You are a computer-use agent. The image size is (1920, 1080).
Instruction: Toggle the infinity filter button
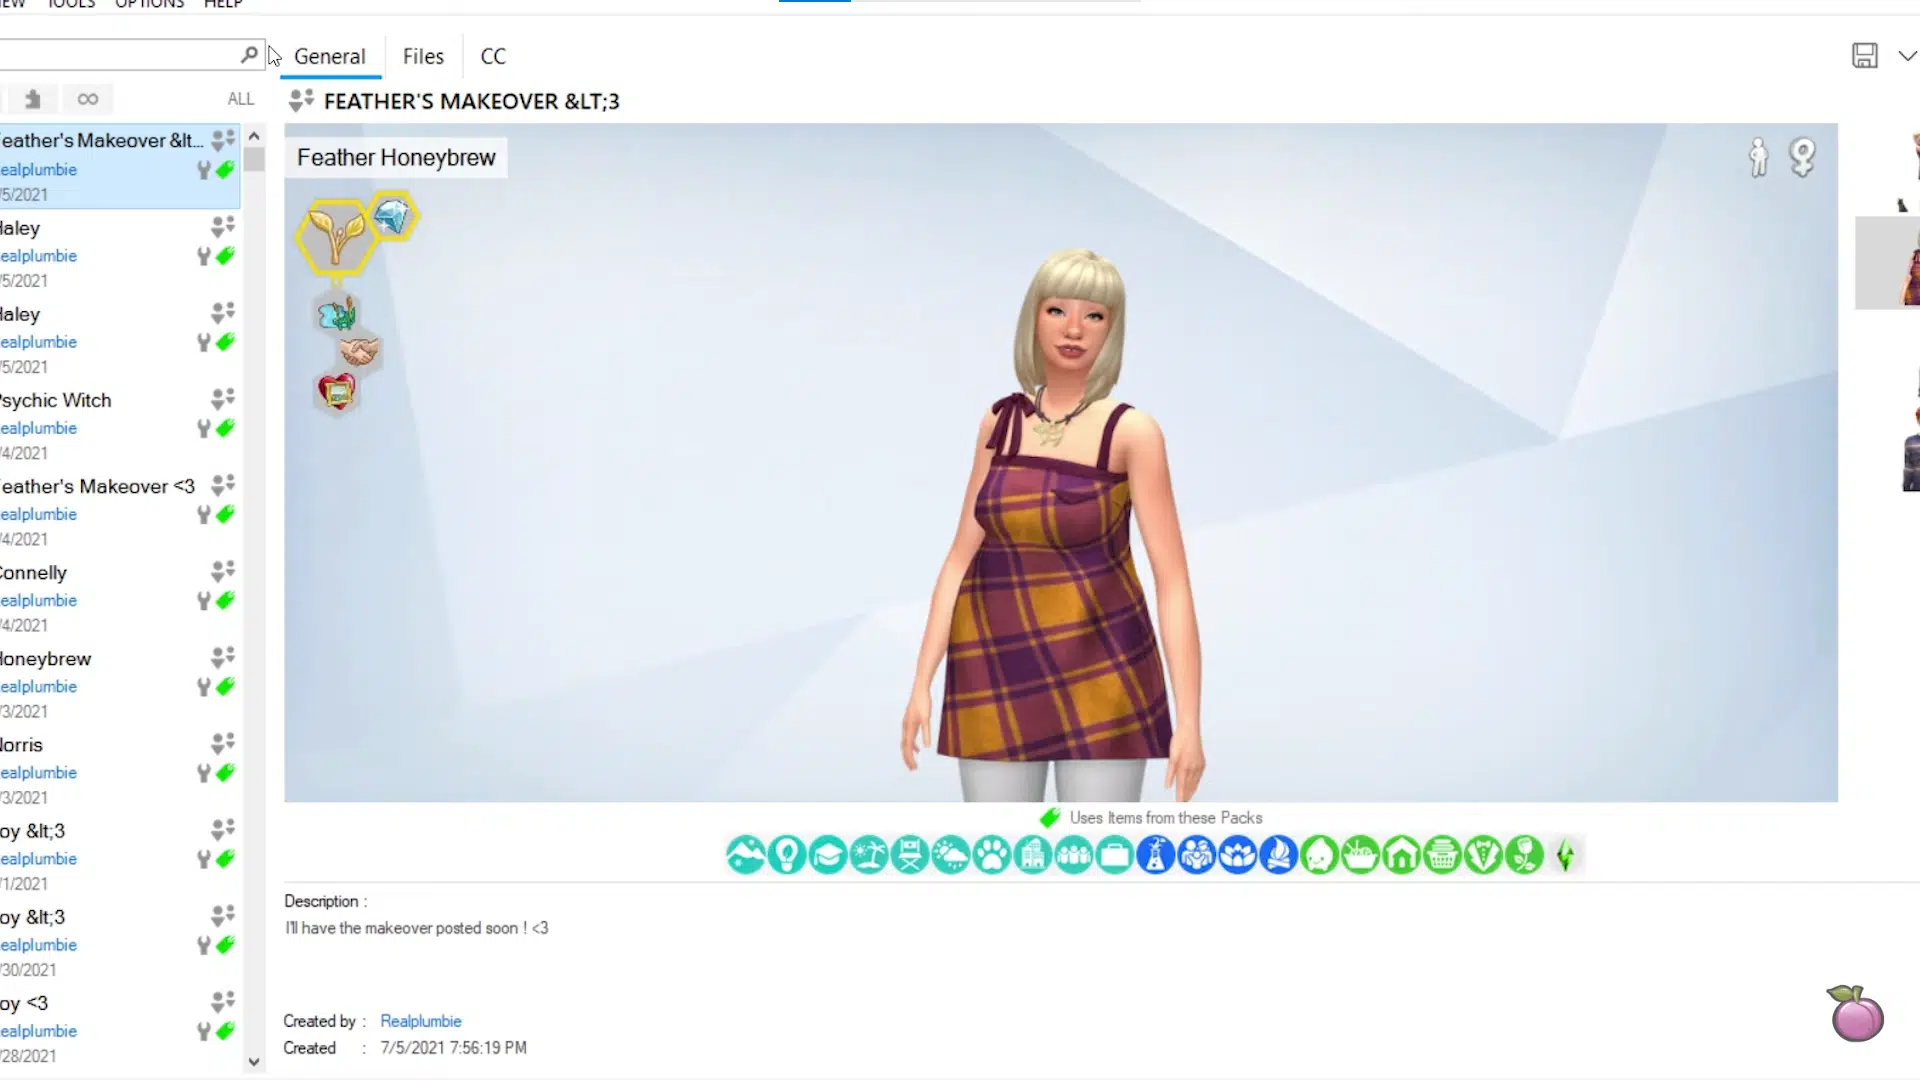point(88,99)
